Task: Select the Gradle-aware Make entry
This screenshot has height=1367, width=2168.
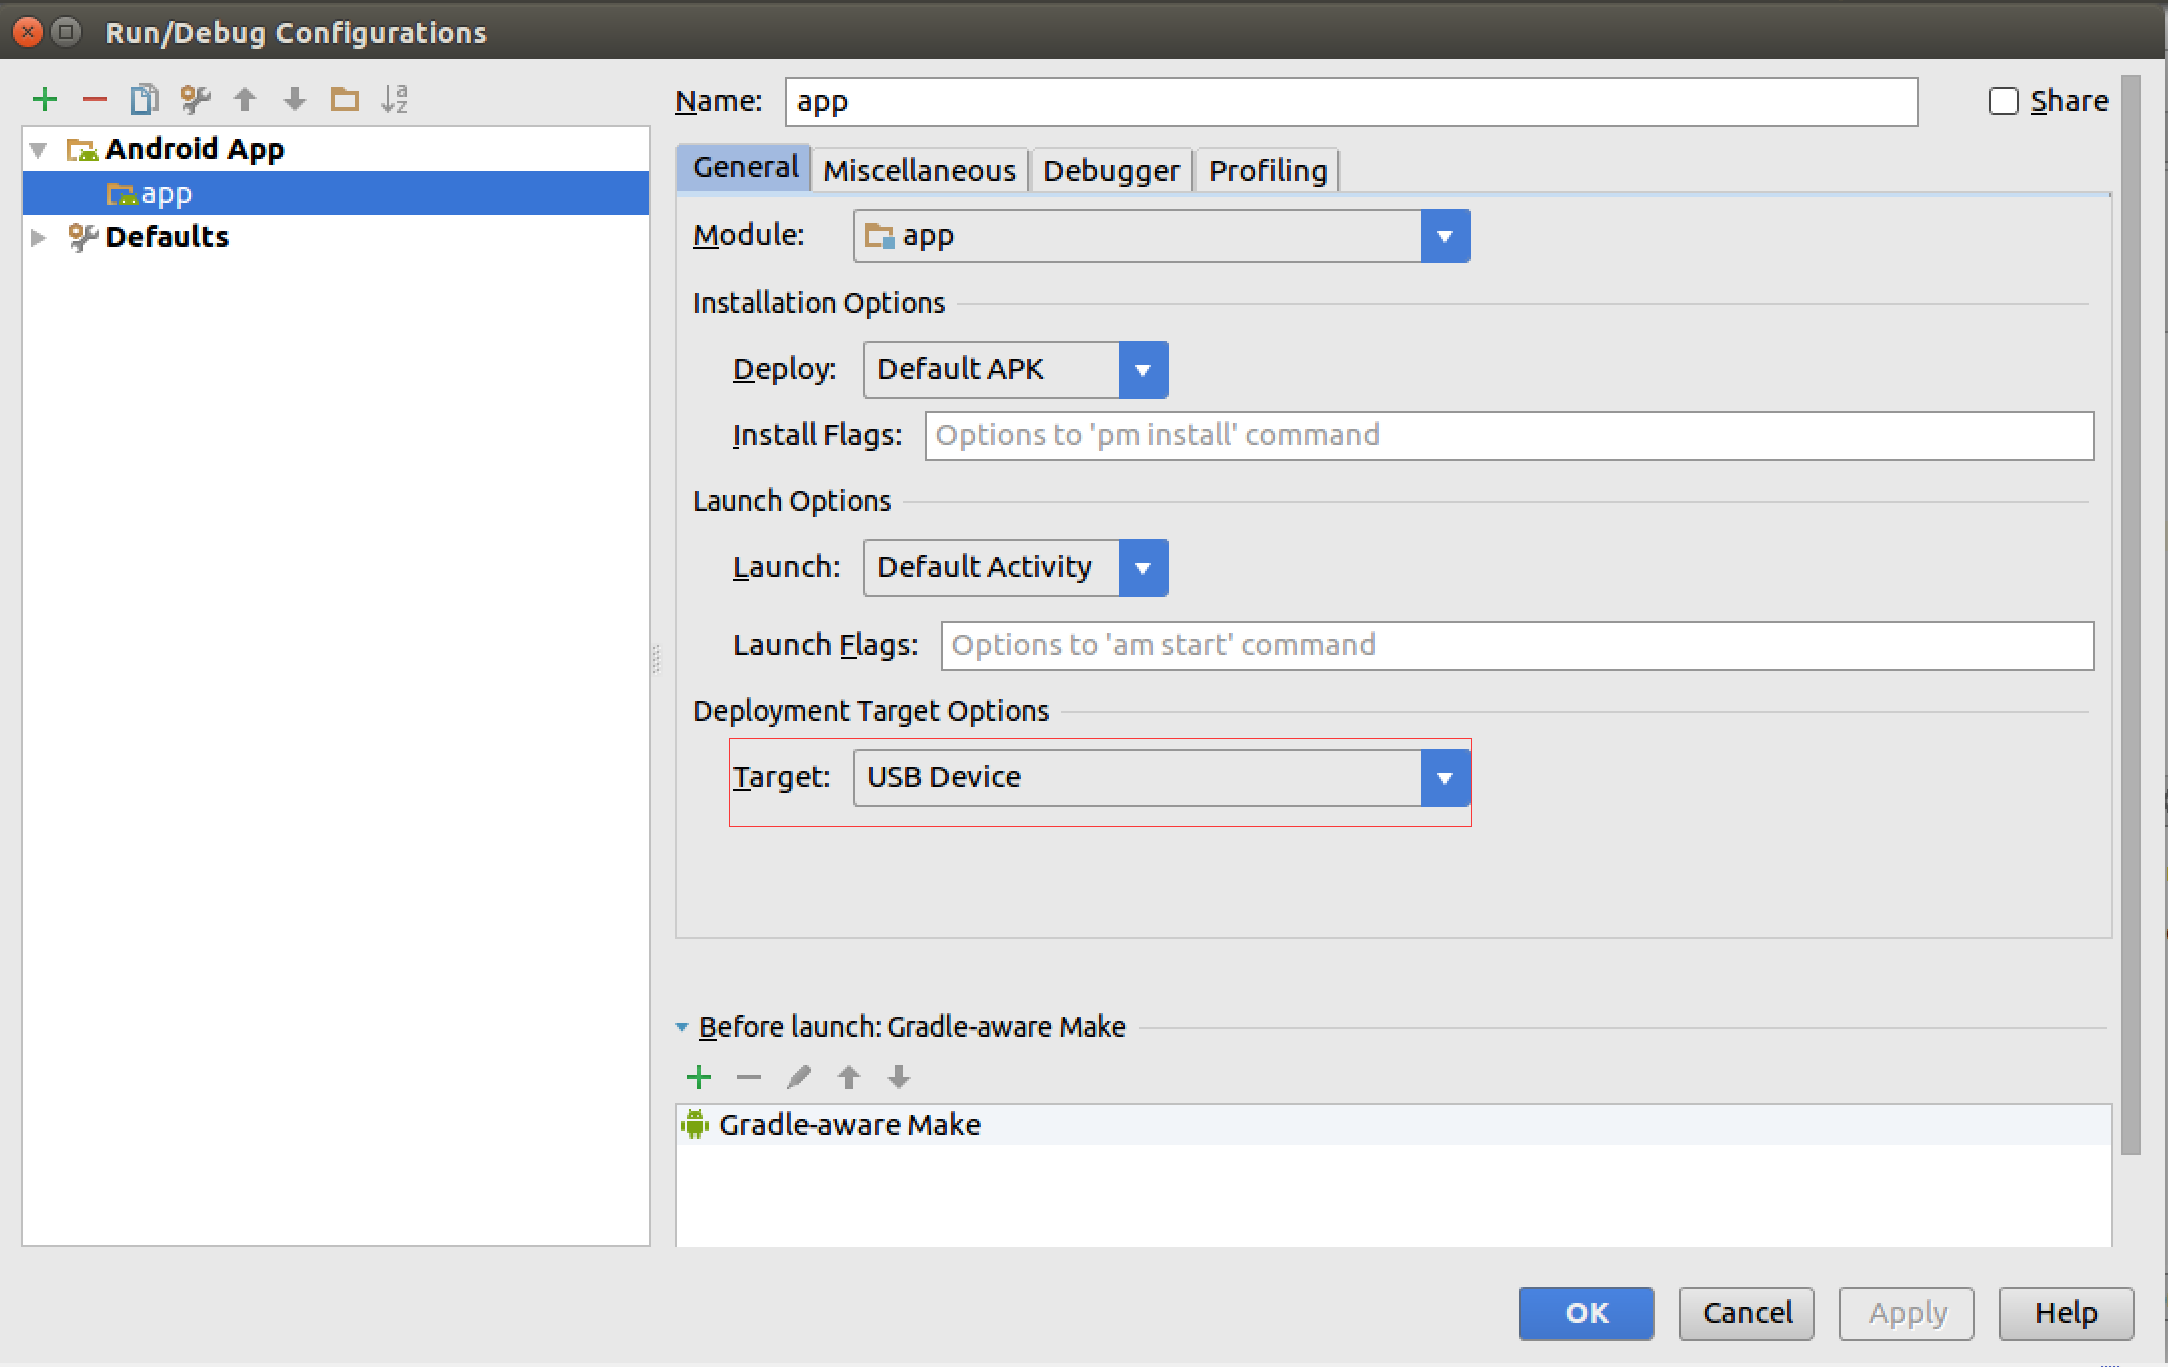Action: click(x=1394, y=1125)
